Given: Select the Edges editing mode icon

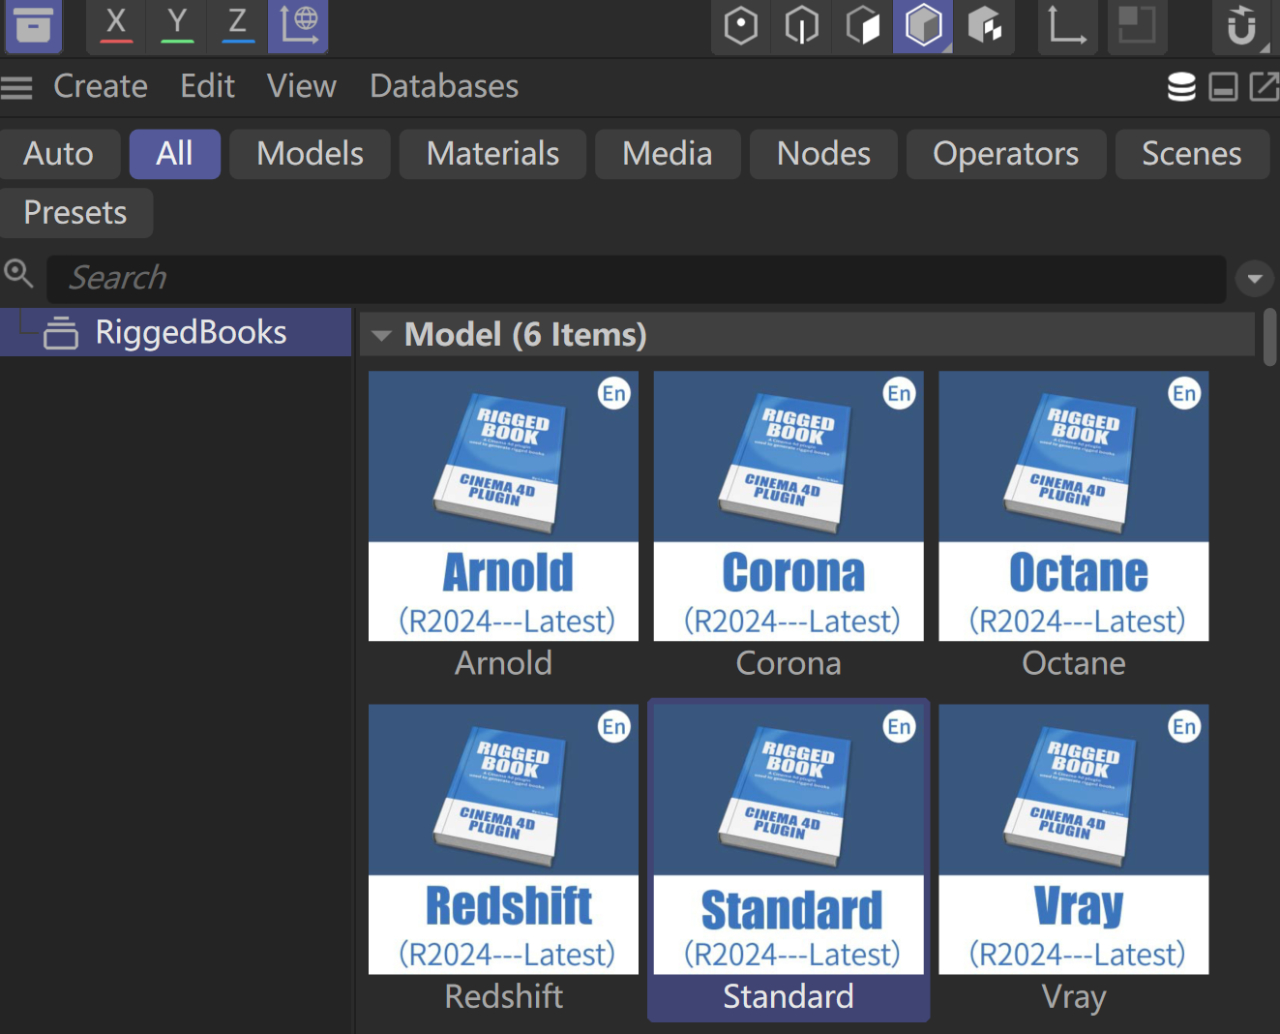Looking at the screenshot, I should pos(801,27).
